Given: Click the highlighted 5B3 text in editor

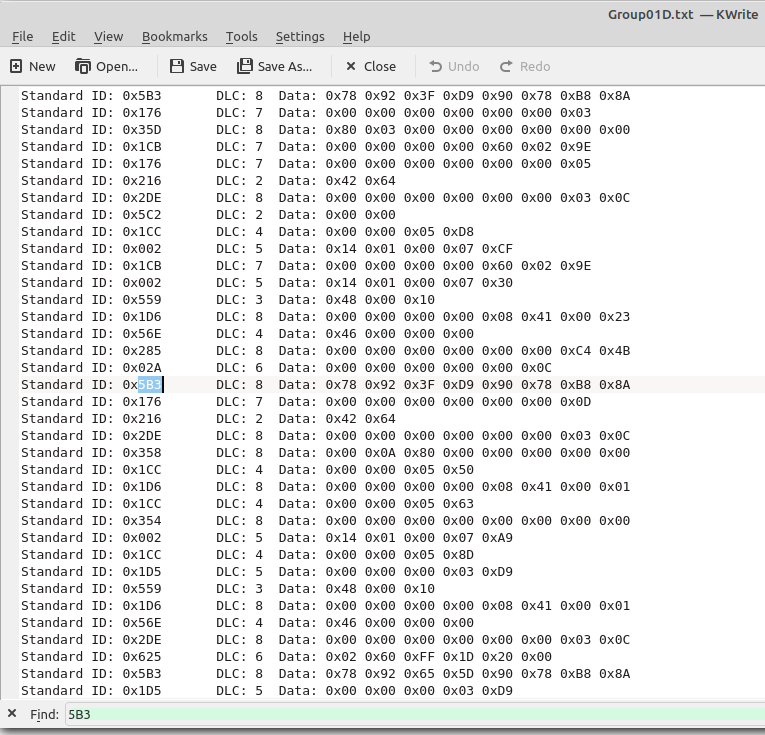Looking at the screenshot, I should (150, 385).
